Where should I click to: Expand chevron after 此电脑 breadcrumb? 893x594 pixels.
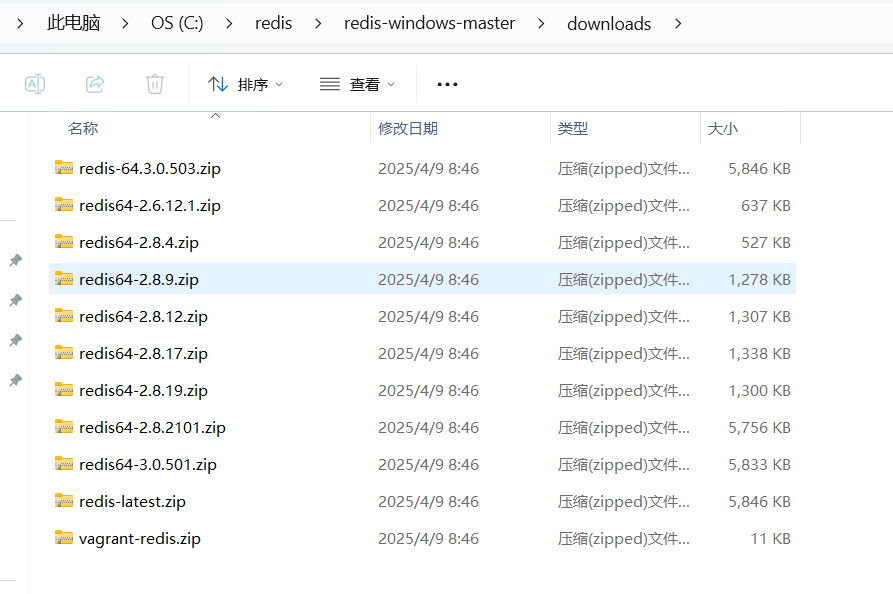click(125, 23)
